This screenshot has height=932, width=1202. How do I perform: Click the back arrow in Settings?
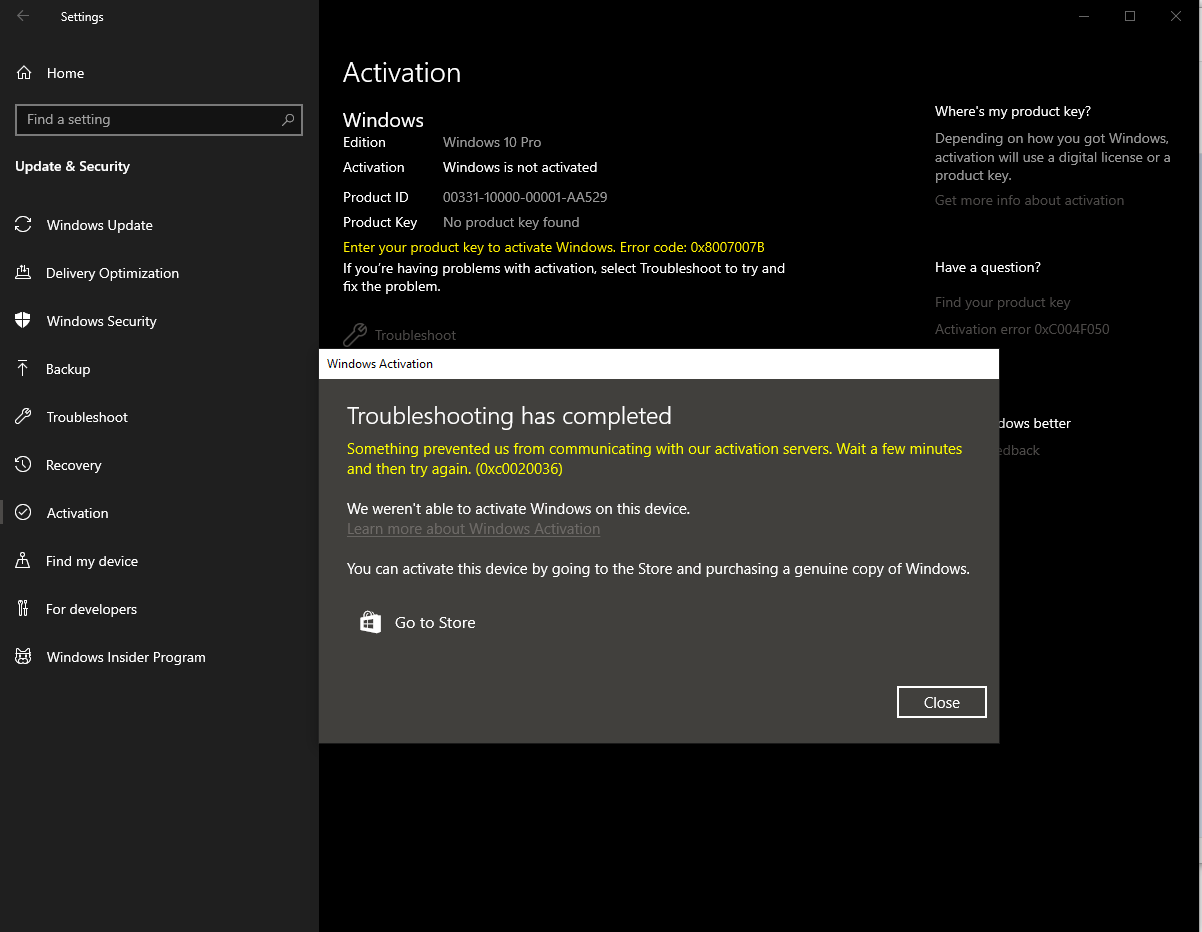click(x=23, y=16)
